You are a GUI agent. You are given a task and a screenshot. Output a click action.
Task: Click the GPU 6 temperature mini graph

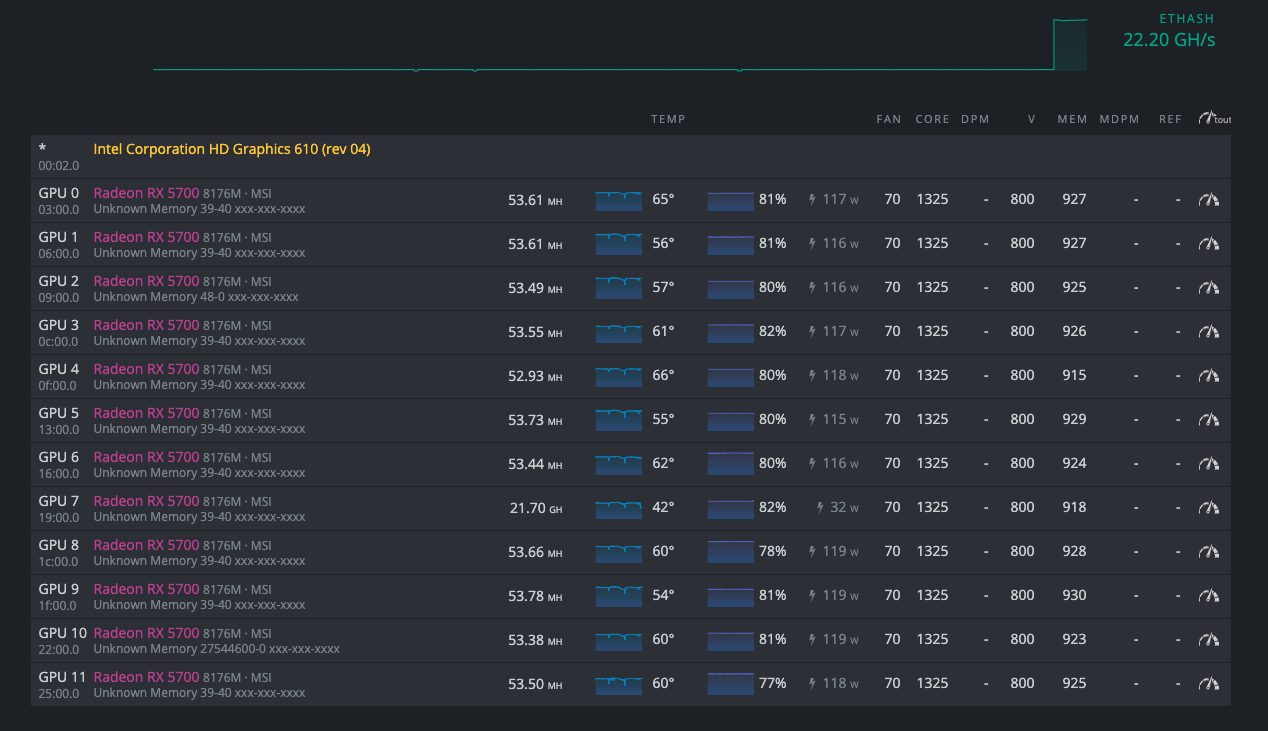coord(618,464)
